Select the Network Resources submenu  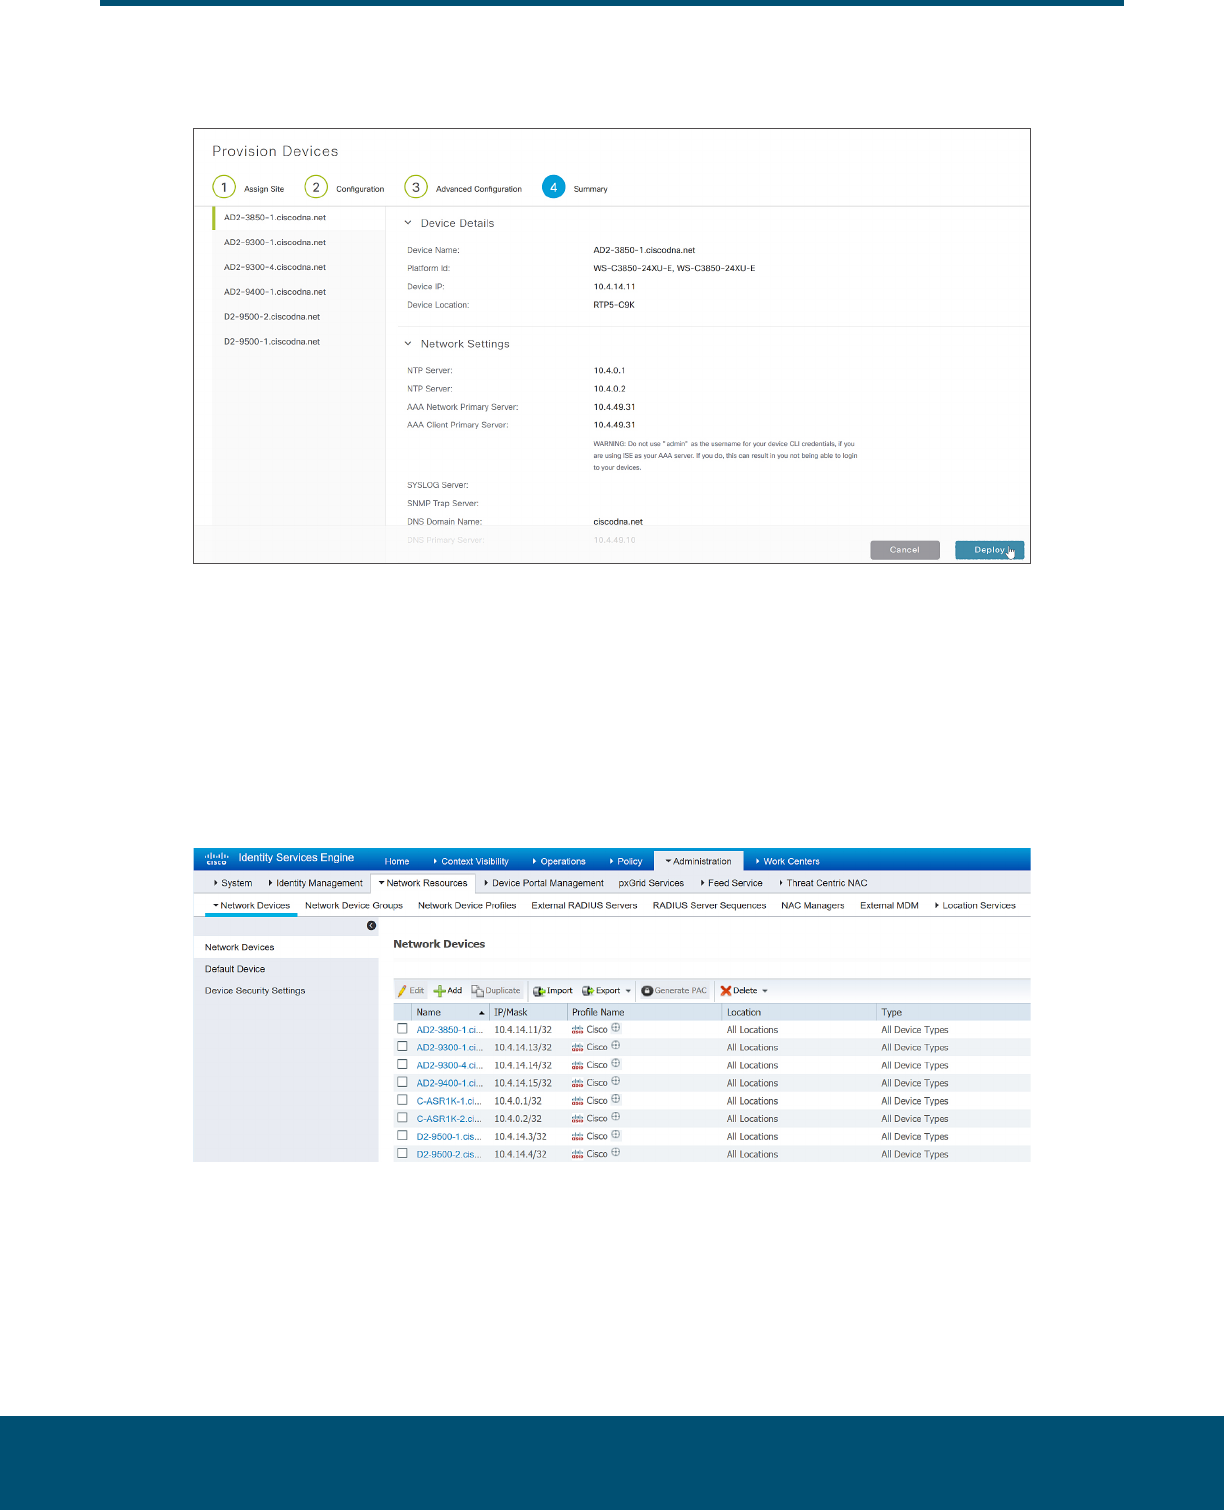click(423, 883)
